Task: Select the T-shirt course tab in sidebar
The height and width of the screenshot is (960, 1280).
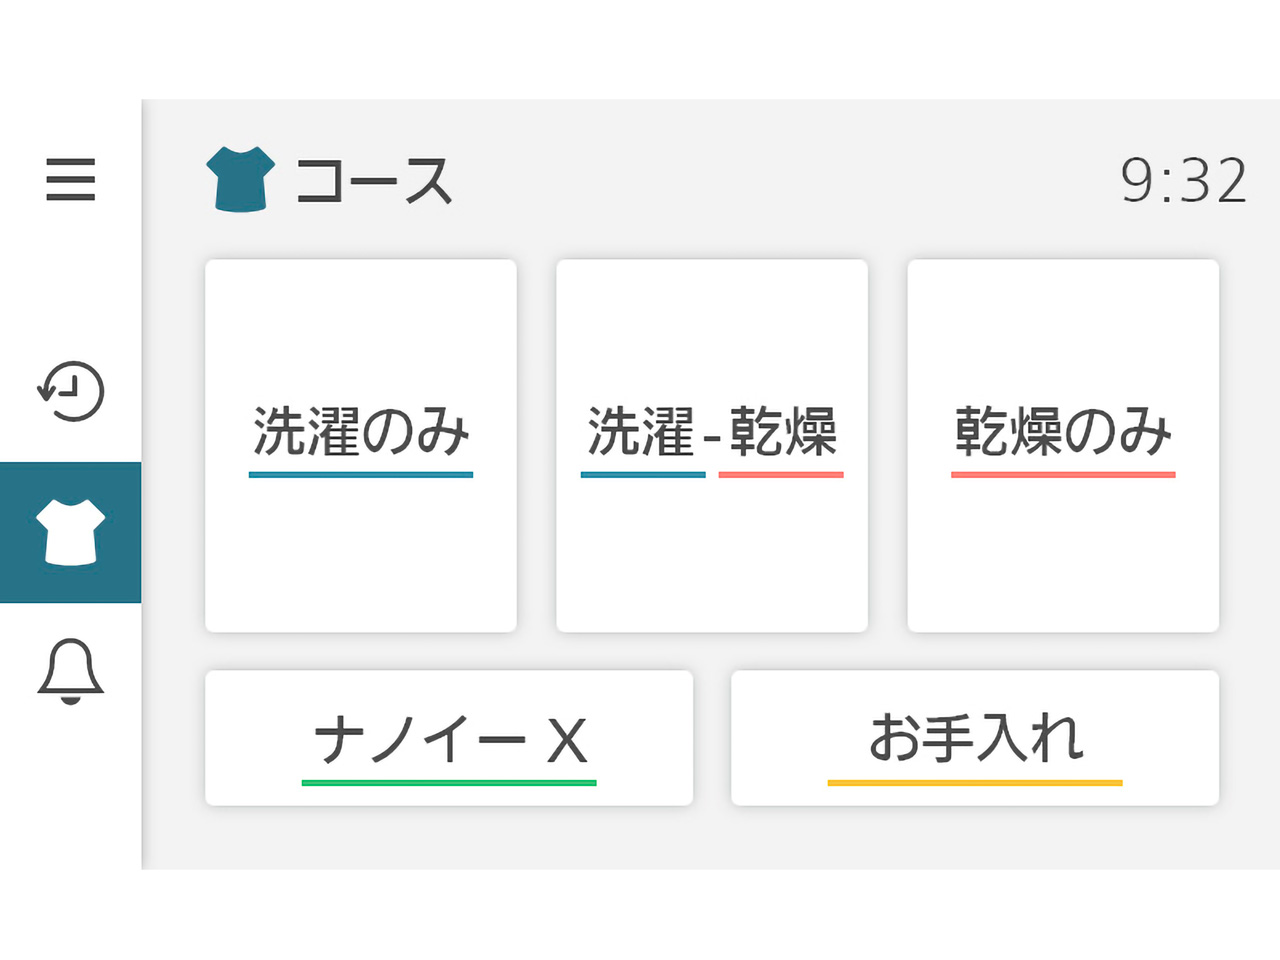Action: click(x=70, y=532)
